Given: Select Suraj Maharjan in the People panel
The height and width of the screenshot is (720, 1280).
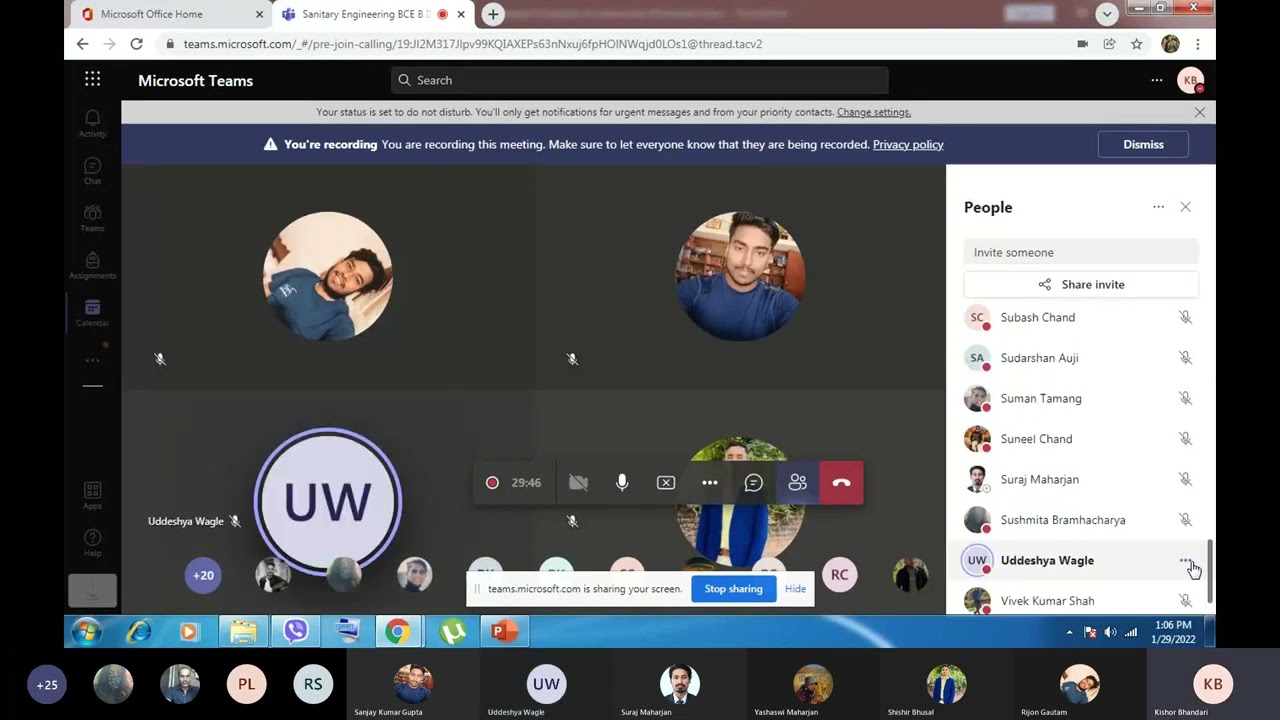Looking at the screenshot, I should pyautogui.click(x=1078, y=480).
